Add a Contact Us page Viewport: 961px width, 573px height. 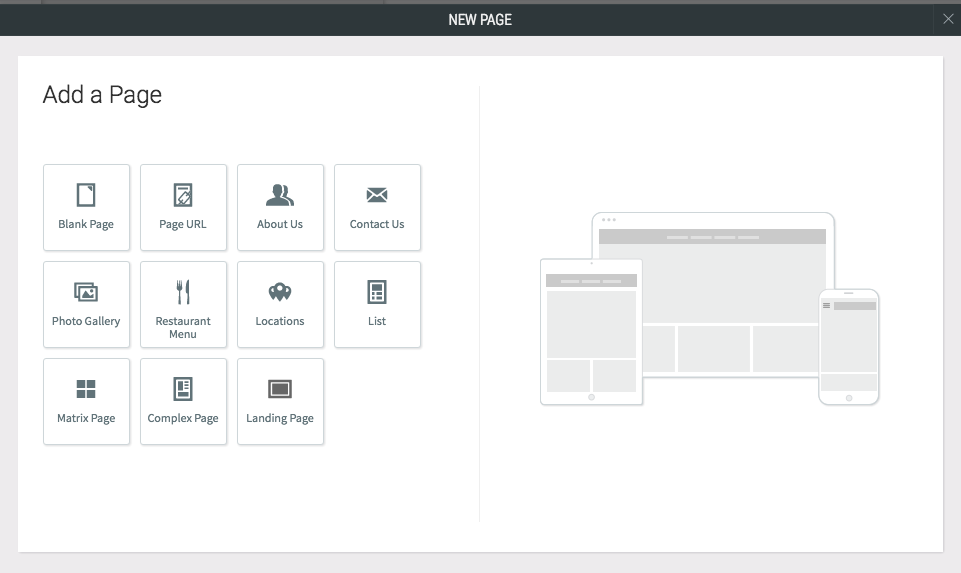(377, 207)
